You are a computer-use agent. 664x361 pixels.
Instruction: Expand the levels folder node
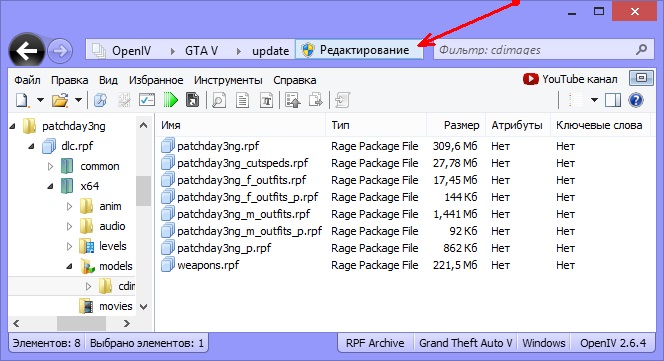coord(69,246)
